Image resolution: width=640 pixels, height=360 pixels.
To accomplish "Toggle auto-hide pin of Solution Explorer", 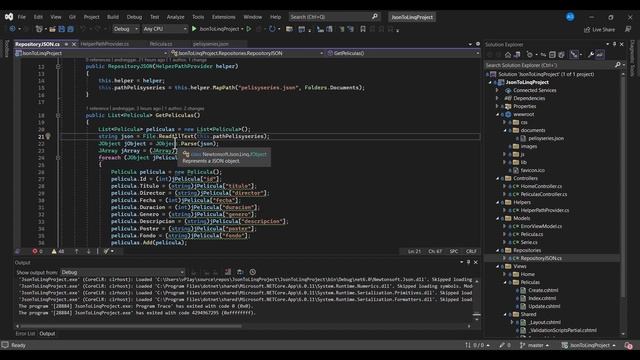I will pos(614,44).
